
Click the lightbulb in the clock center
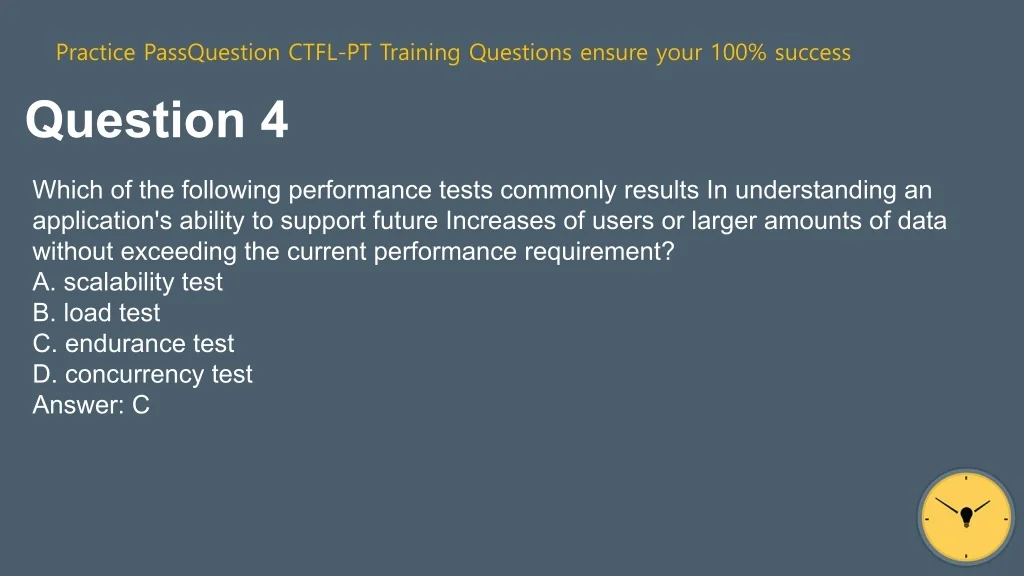[966, 516]
